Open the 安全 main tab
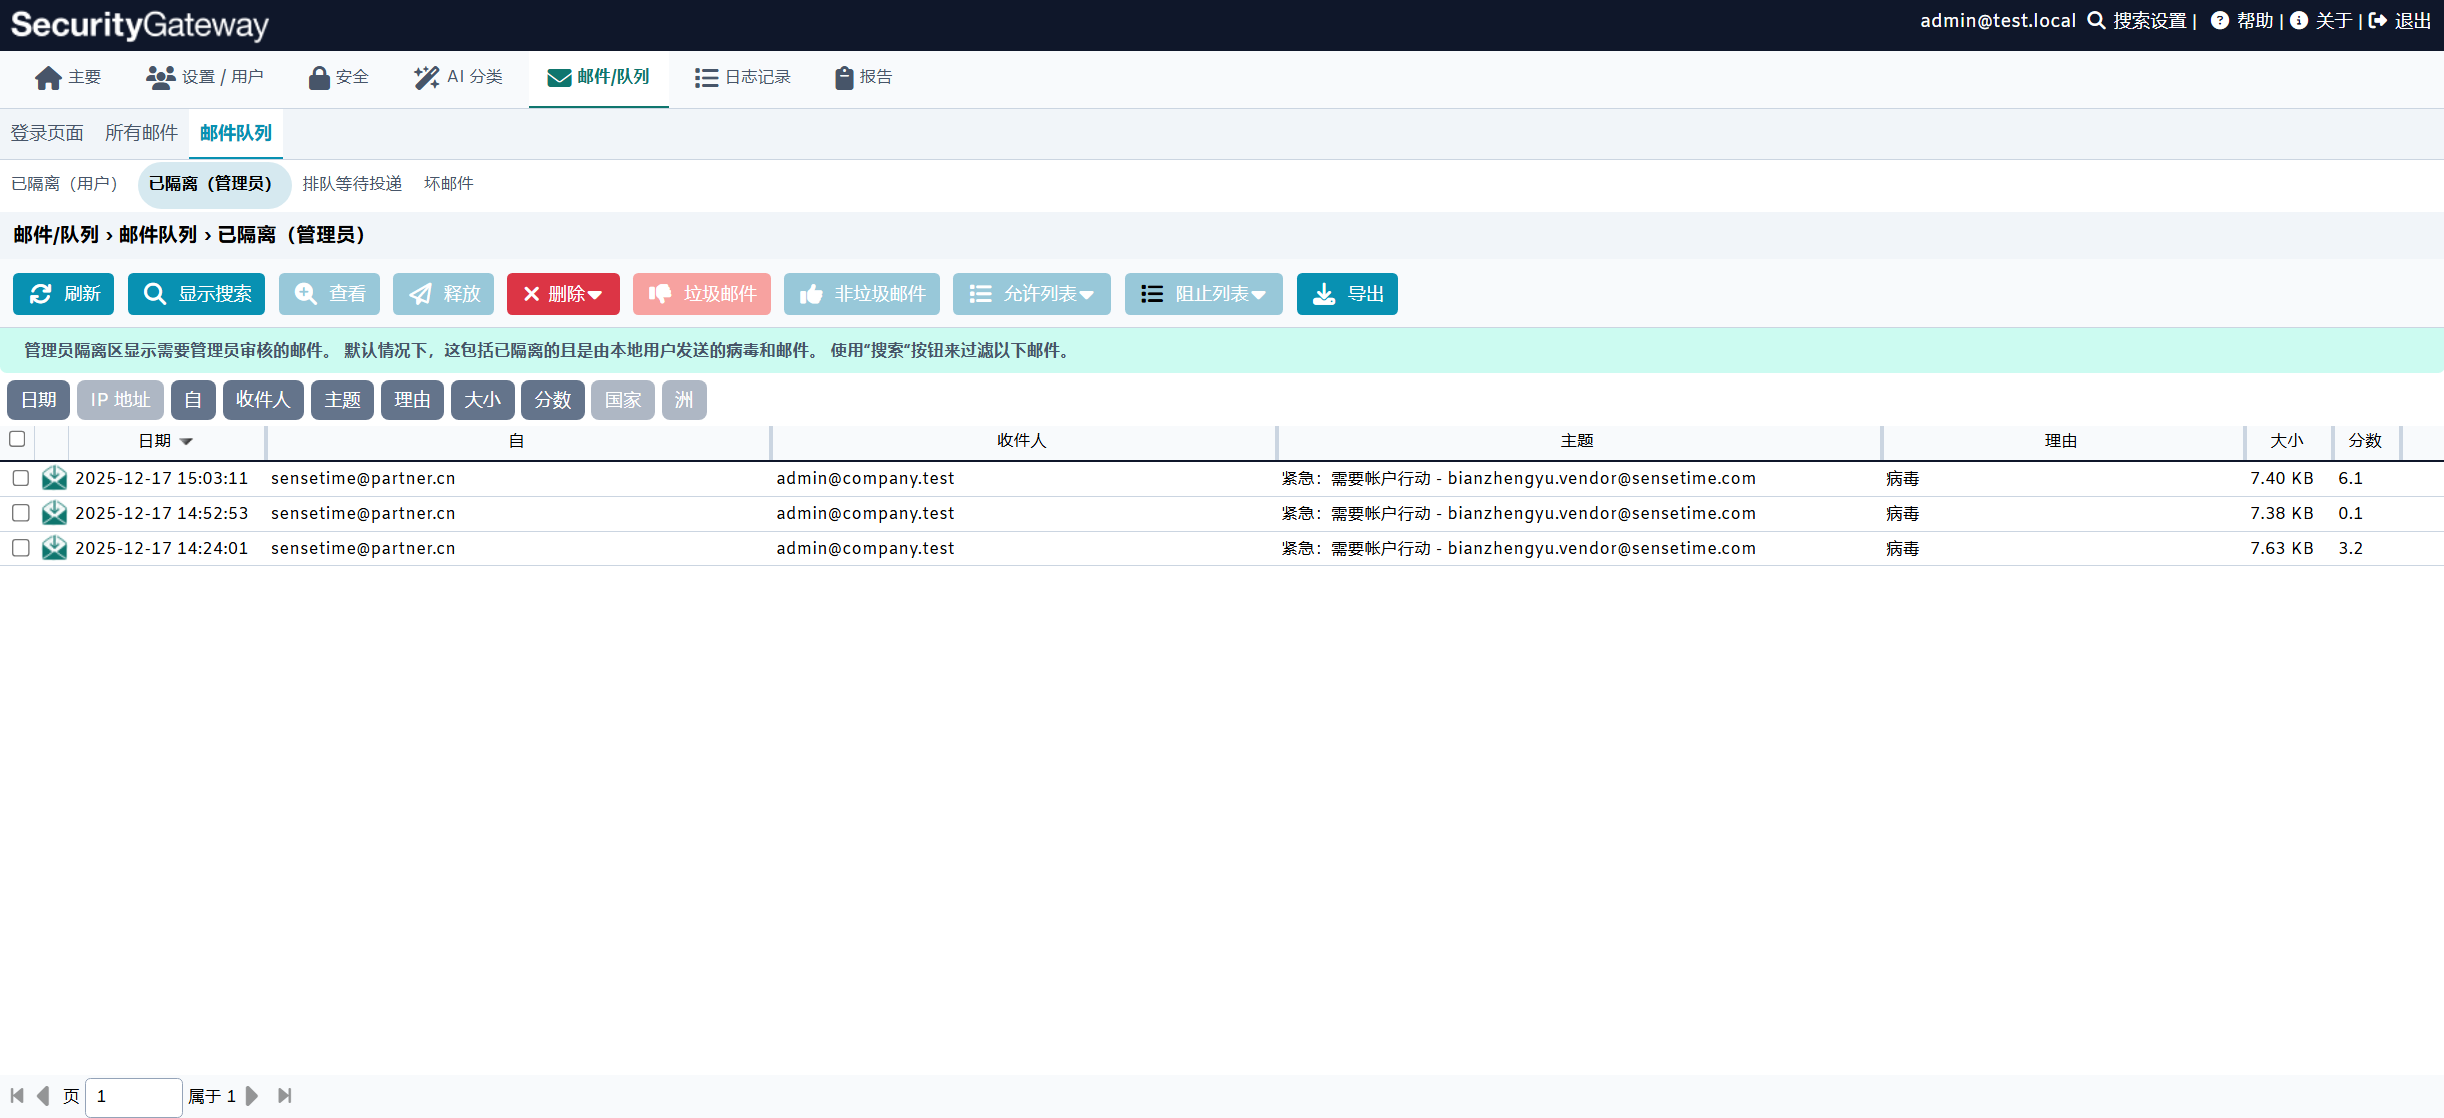The width and height of the screenshot is (2444, 1118). 339,77
